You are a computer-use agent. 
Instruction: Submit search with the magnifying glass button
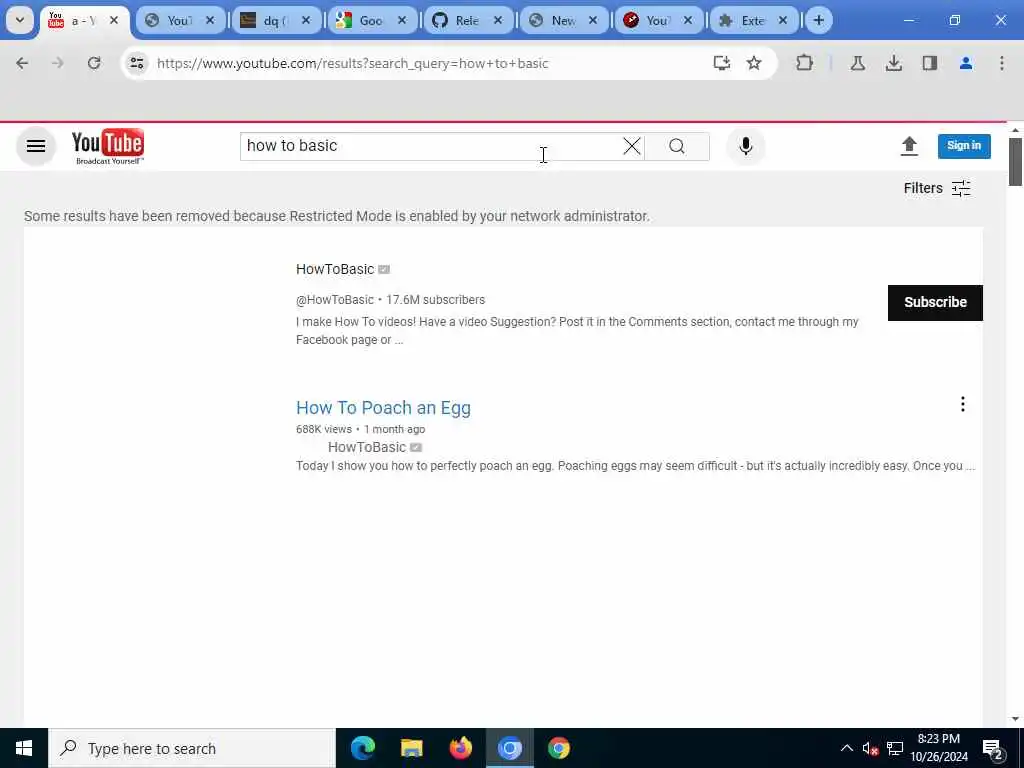(x=677, y=146)
